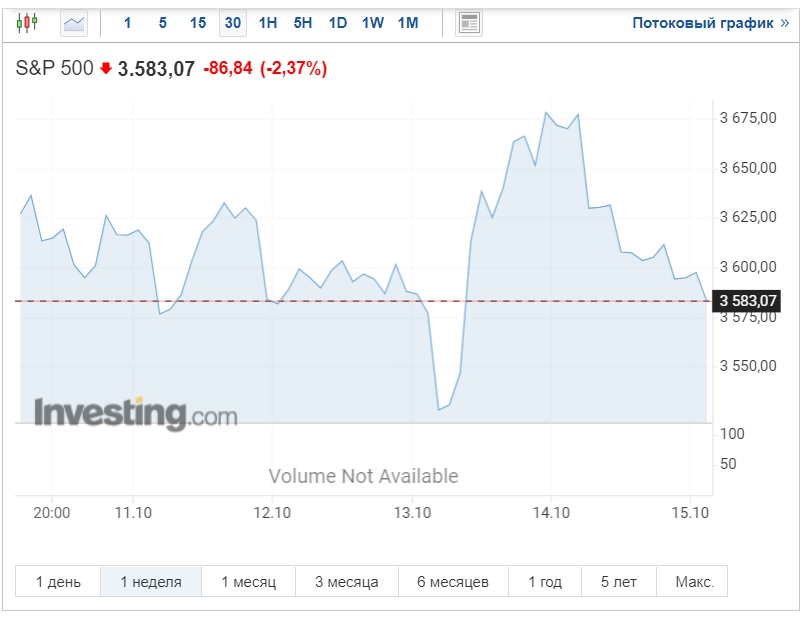Click the 13.10 date axis label
The width and height of the screenshot is (807, 623).
(412, 513)
